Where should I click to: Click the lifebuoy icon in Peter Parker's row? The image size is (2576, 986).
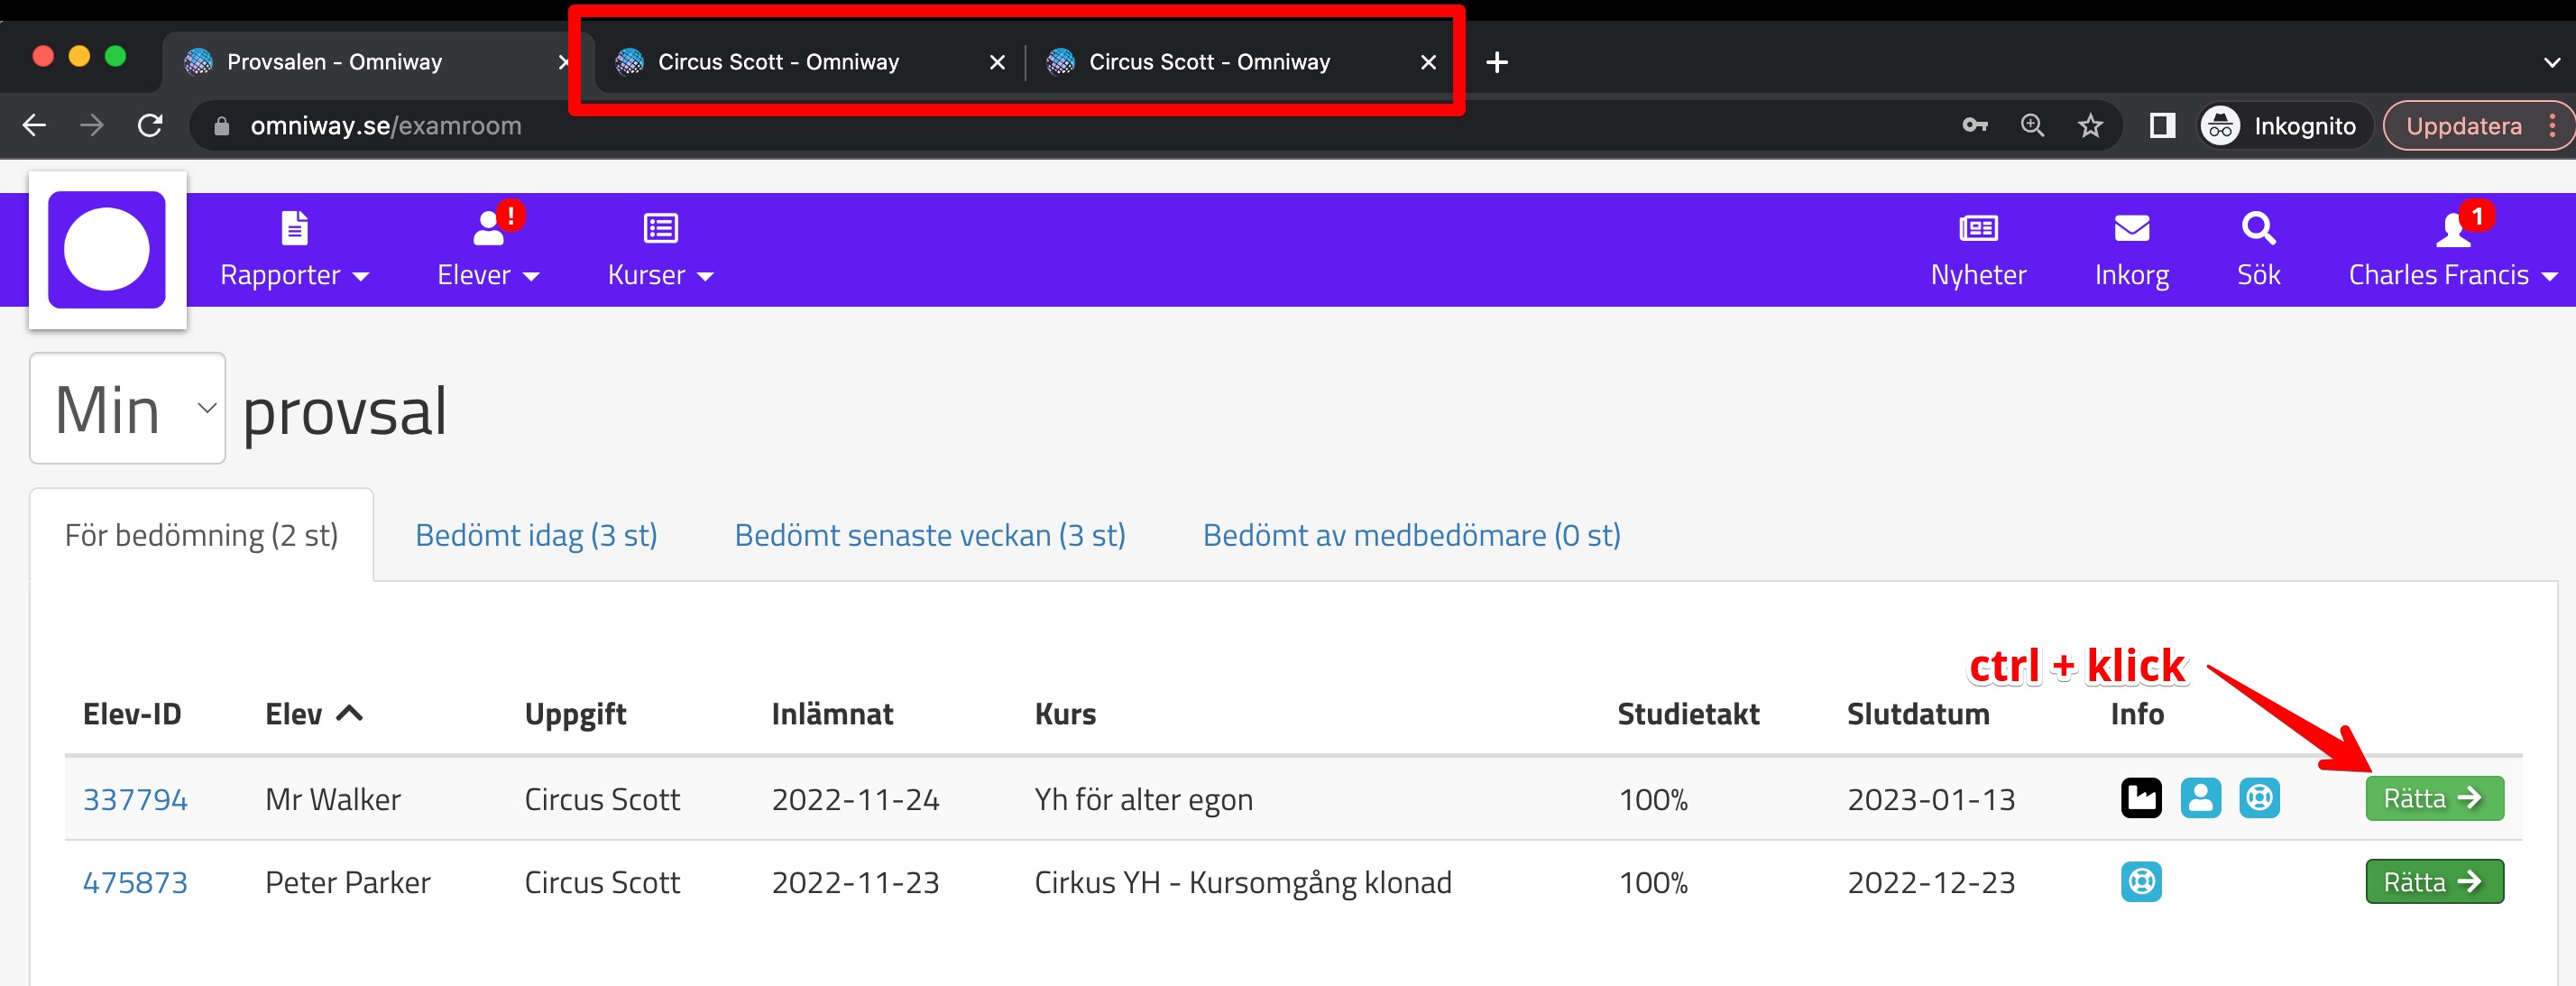2140,882
